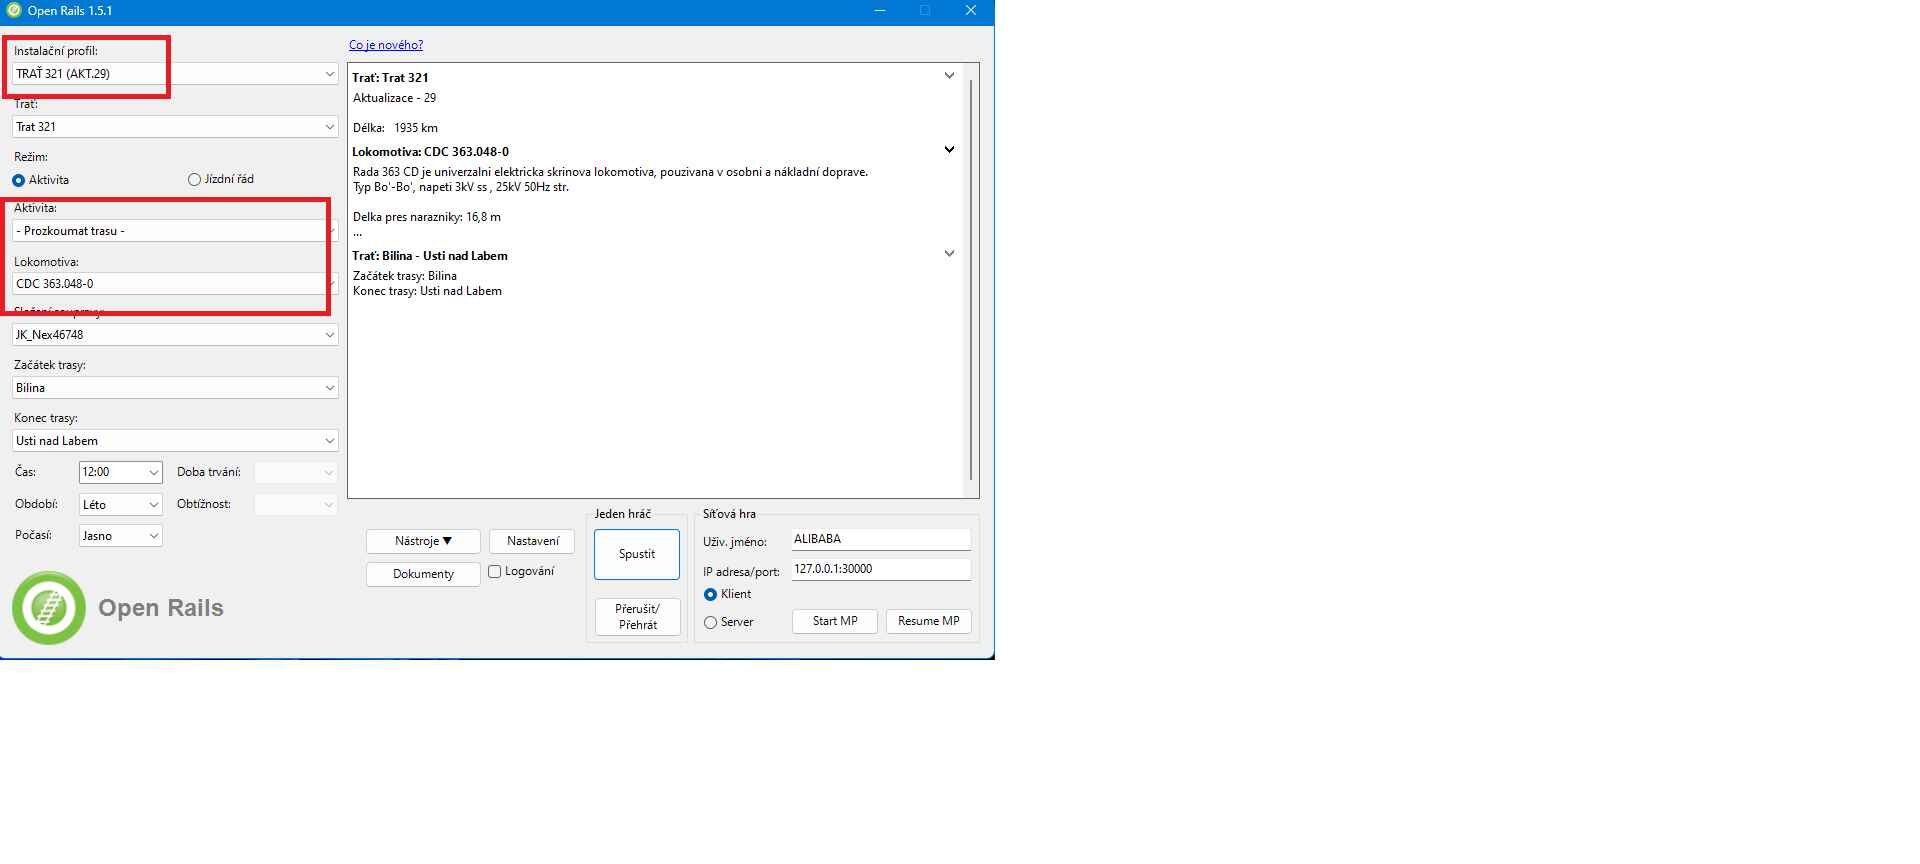Viewport: 1920px width, 864px height.
Task: Collapse the Trať: Trat 321 section chevron
Action: pyautogui.click(x=949, y=76)
